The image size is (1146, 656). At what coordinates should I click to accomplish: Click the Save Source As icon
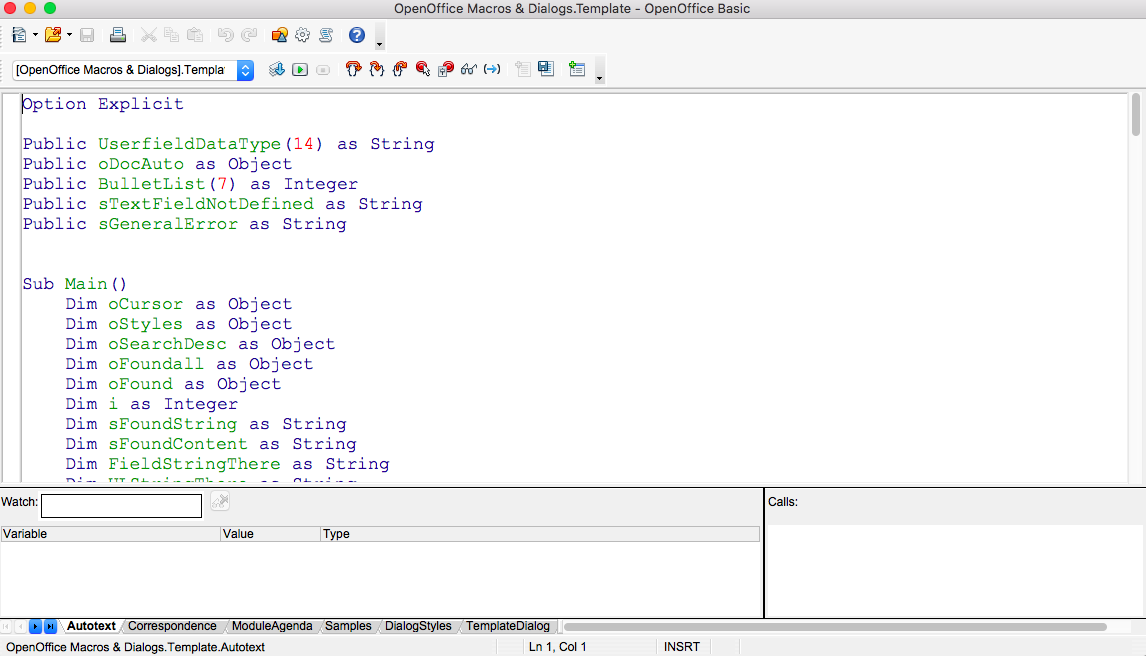(545, 70)
